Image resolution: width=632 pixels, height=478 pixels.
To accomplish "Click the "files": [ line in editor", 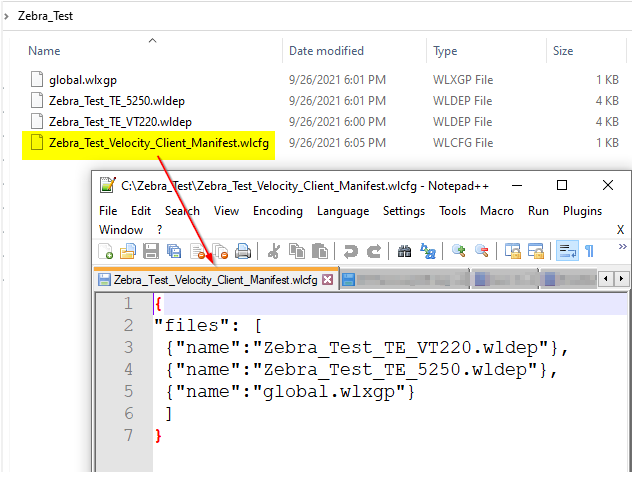I will pyautogui.click(x=208, y=326).
